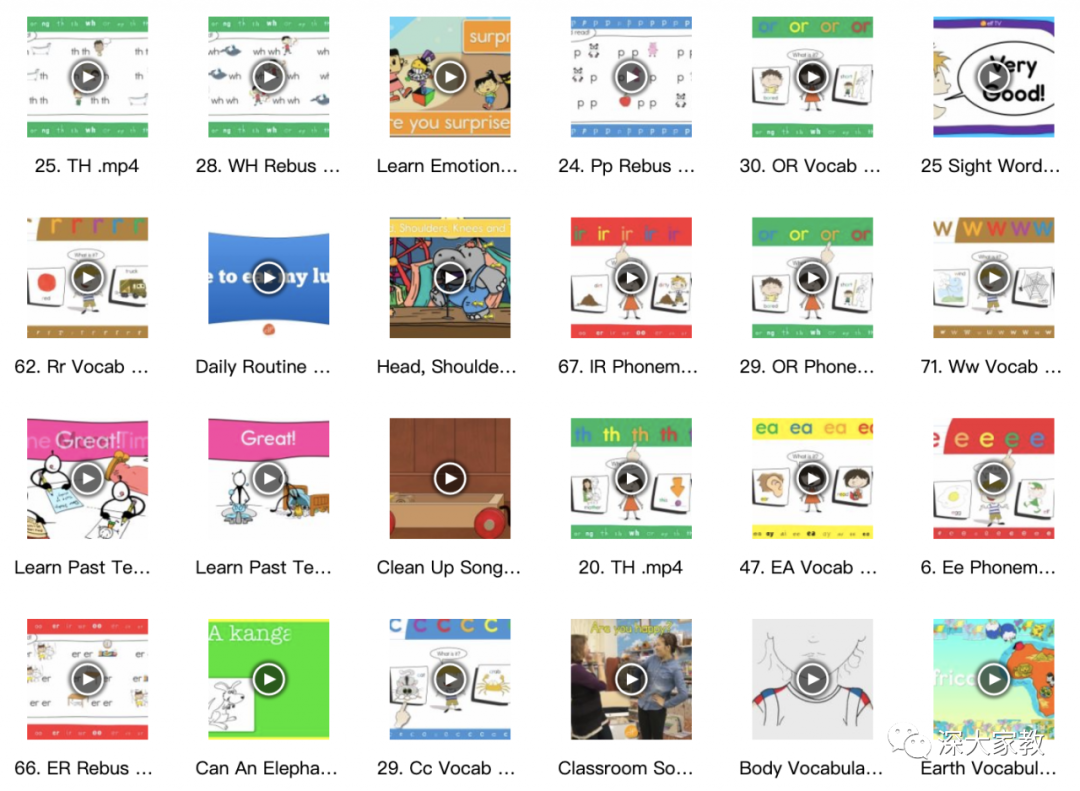The height and width of the screenshot is (791, 1080).
Task: Play the 25. TH .mp4 video
Action: tap(87, 76)
